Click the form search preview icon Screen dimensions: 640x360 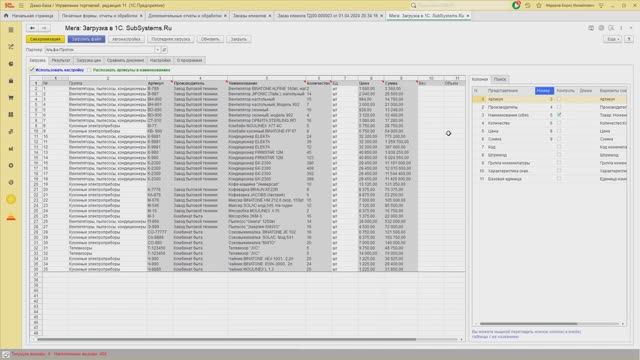click(611, 28)
